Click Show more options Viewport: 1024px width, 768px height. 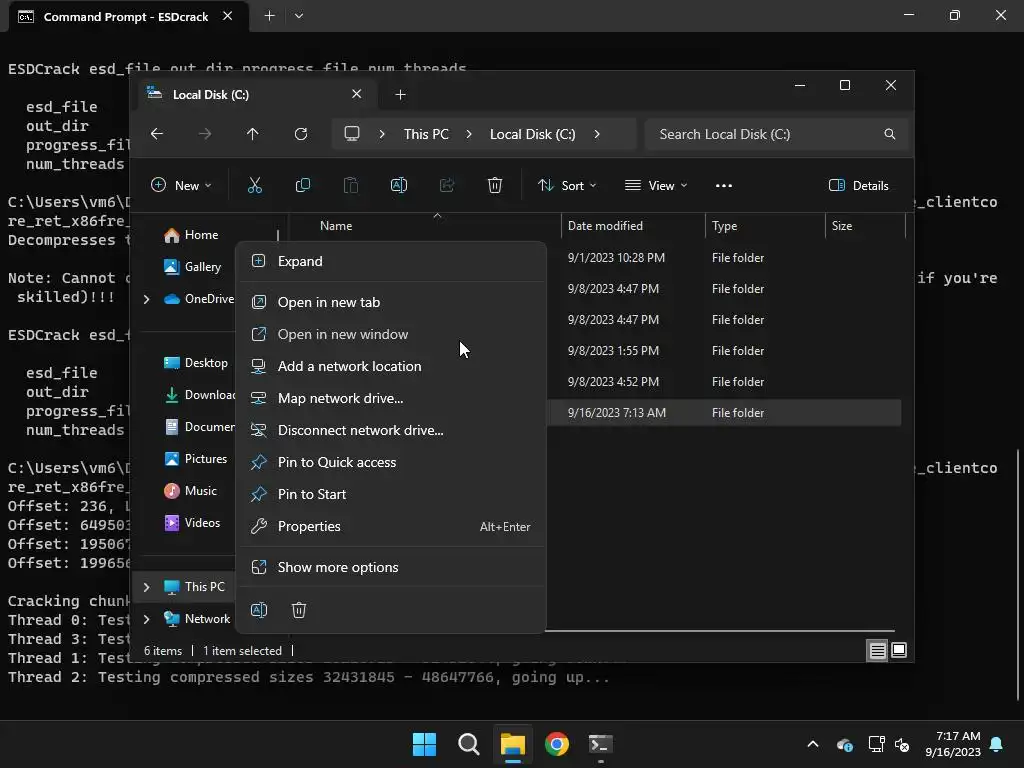391,568
